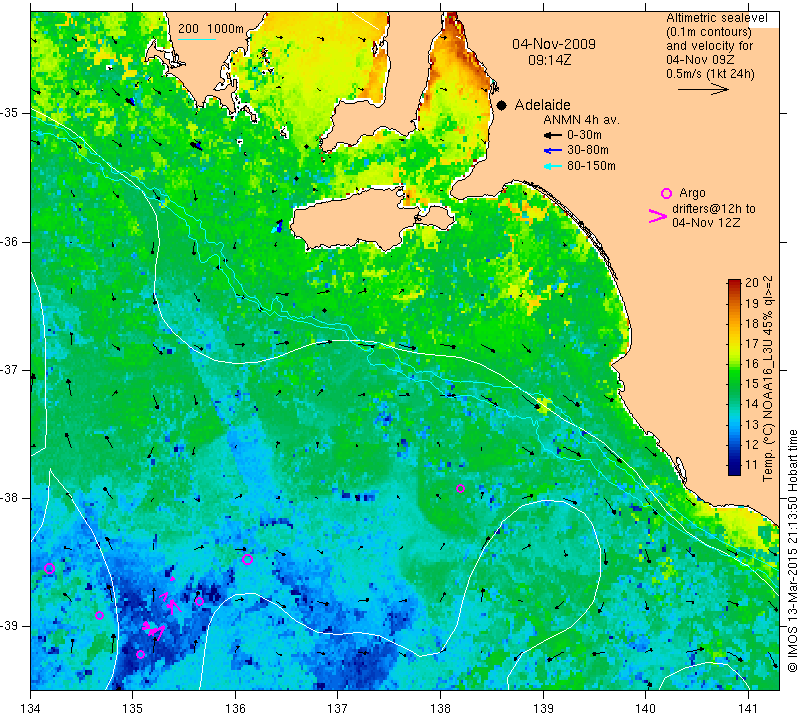Click the 'drifters@12h to' legend text
The height and width of the screenshot is (720, 800).
[x=714, y=209]
